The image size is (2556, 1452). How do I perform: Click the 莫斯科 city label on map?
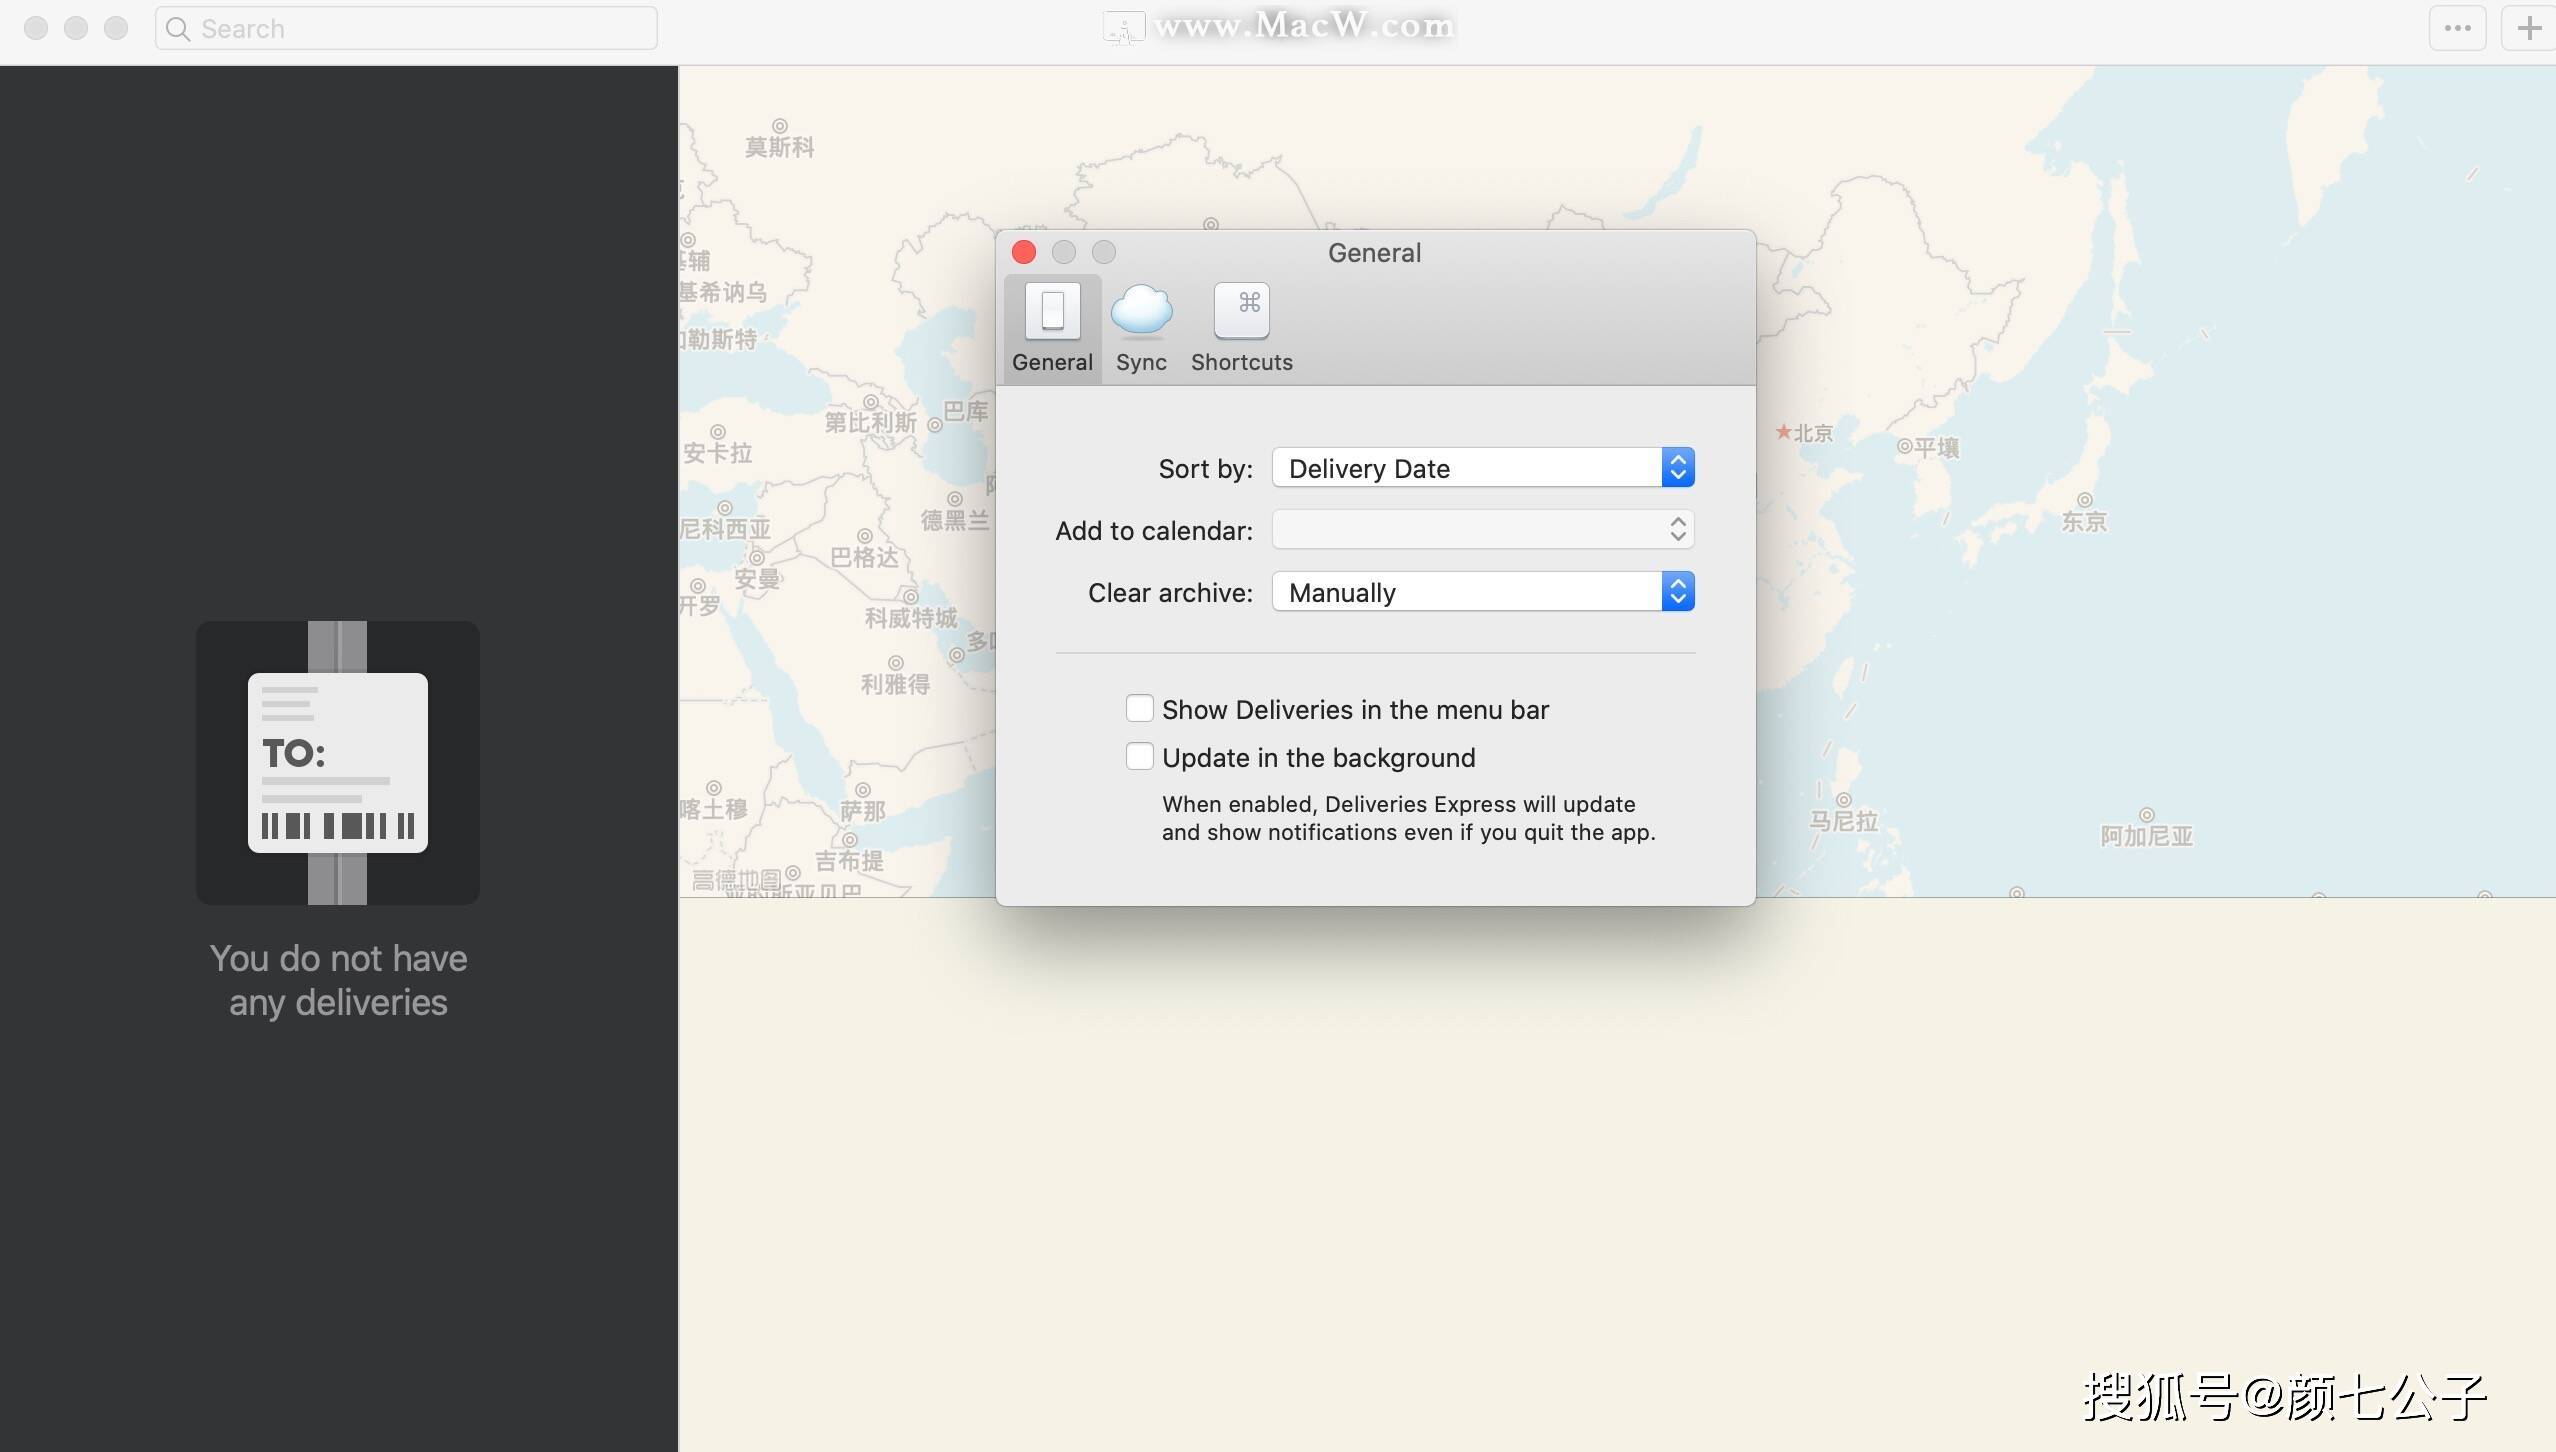780,148
